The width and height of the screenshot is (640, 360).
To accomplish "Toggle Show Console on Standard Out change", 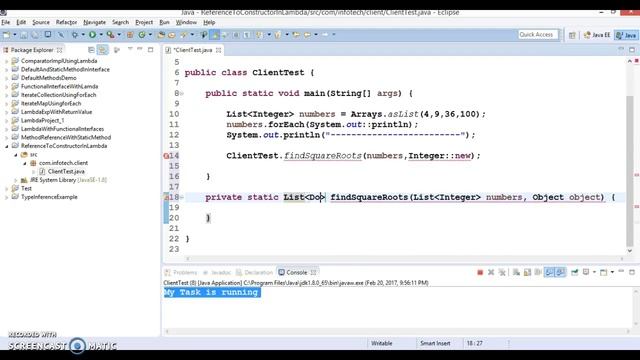I will click(549, 272).
